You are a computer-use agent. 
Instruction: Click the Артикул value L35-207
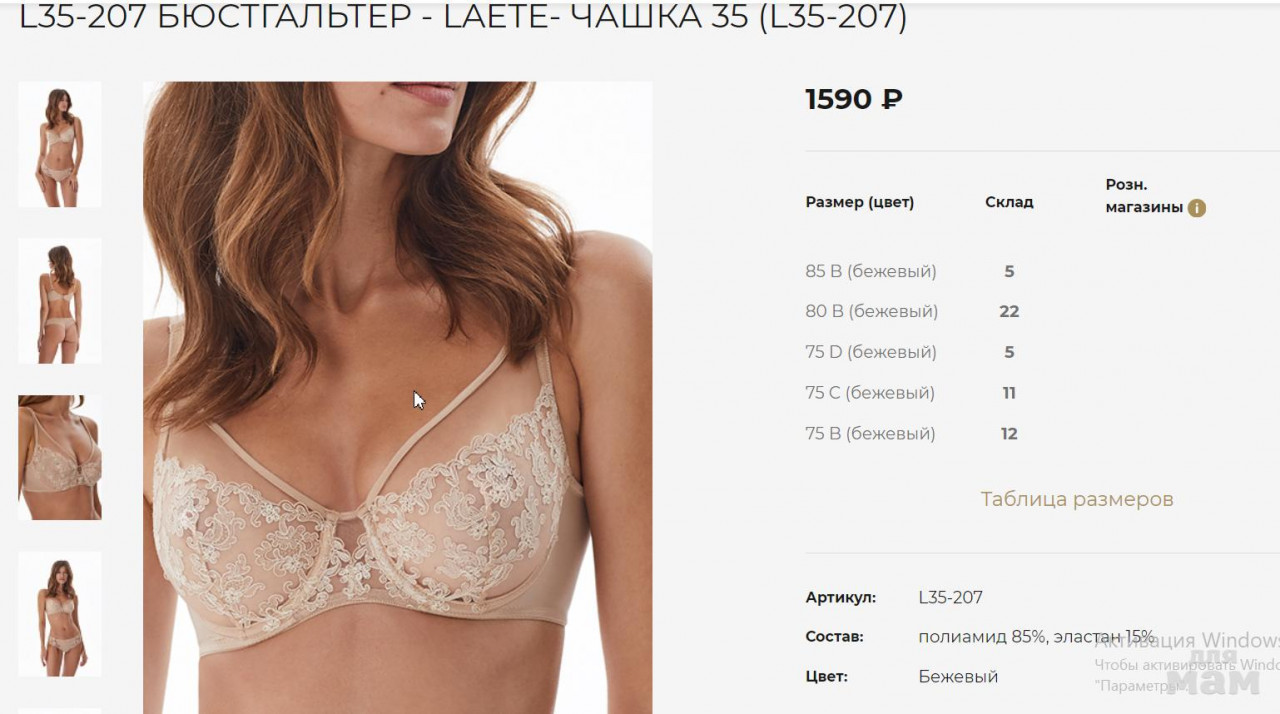(951, 597)
